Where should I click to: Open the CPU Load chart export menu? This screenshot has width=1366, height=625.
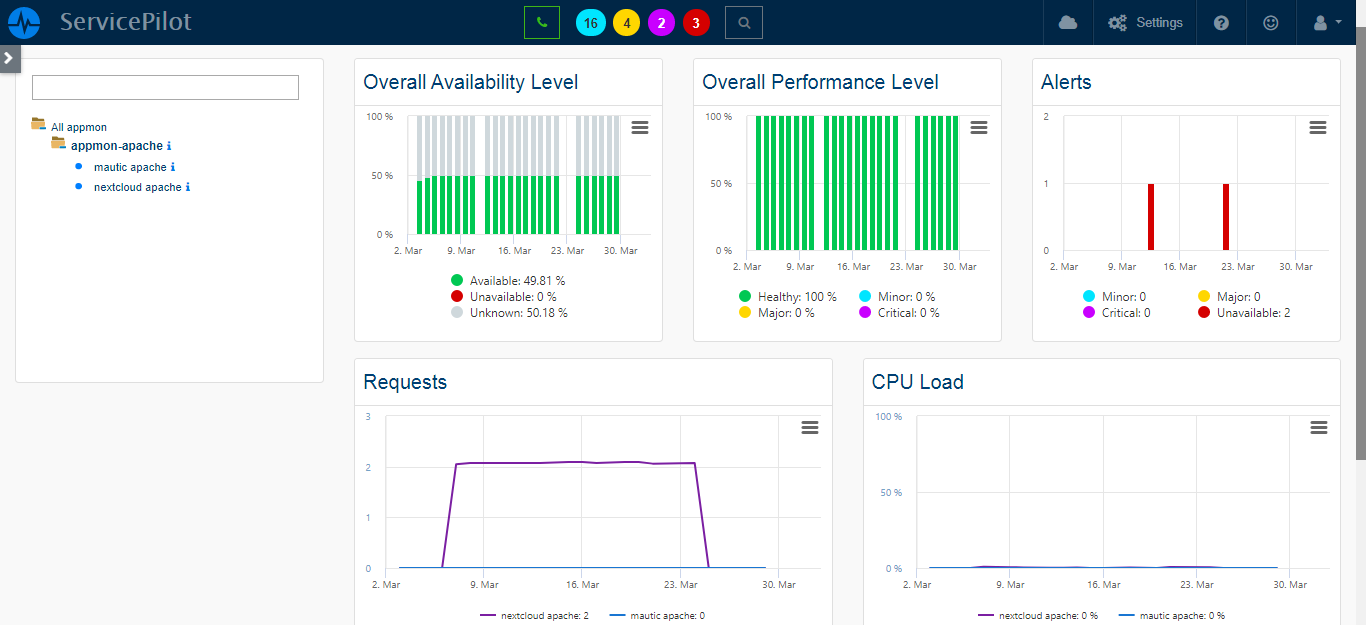pos(1317,426)
